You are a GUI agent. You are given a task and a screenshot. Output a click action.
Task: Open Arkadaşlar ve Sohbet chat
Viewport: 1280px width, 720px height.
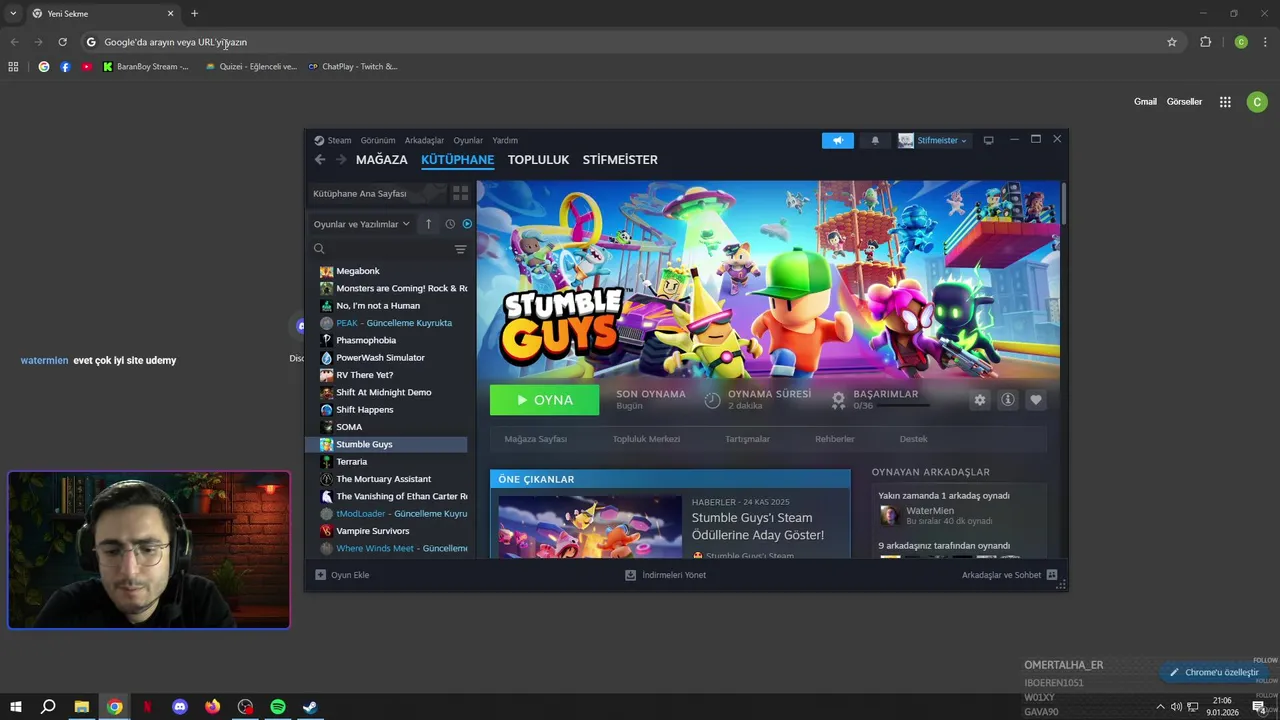1009,575
